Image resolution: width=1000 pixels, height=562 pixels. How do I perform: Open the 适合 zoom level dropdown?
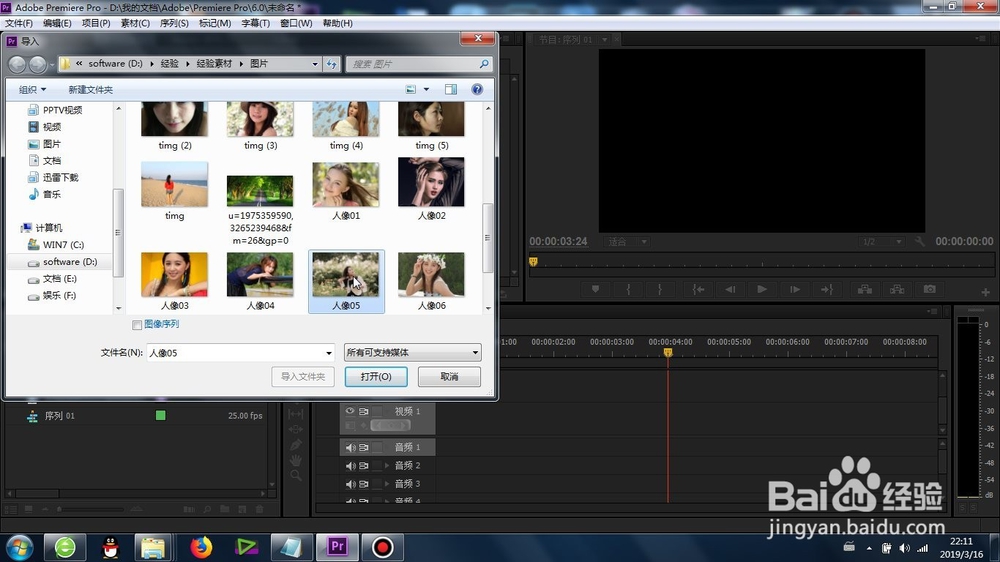click(628, 242)
